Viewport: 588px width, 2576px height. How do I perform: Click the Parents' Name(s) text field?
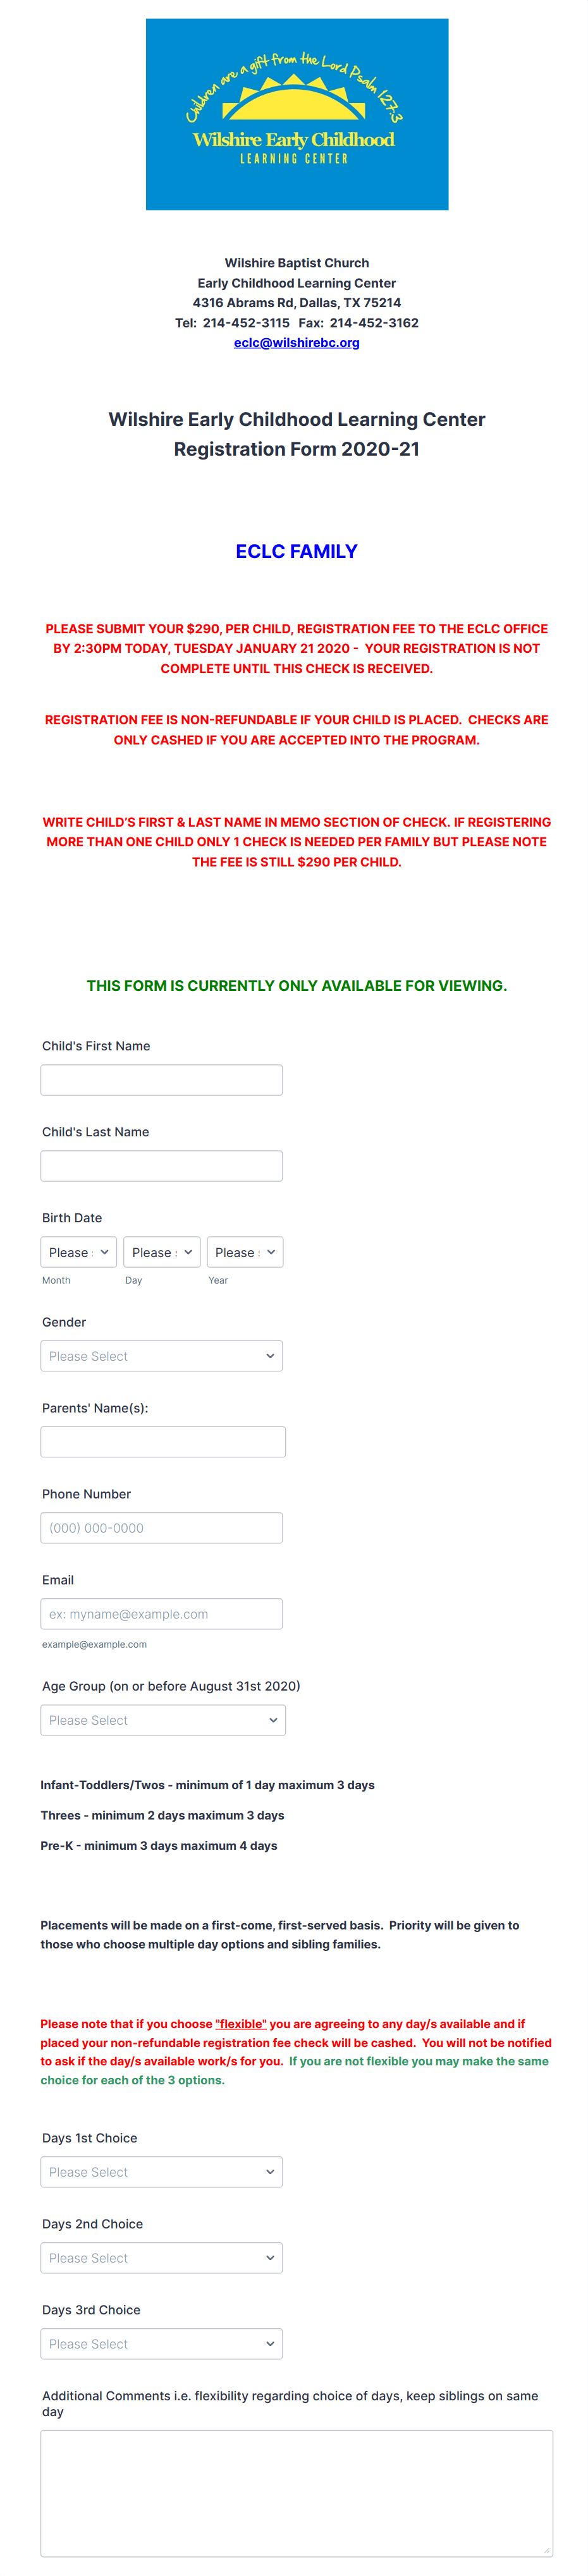point(163,1442)
